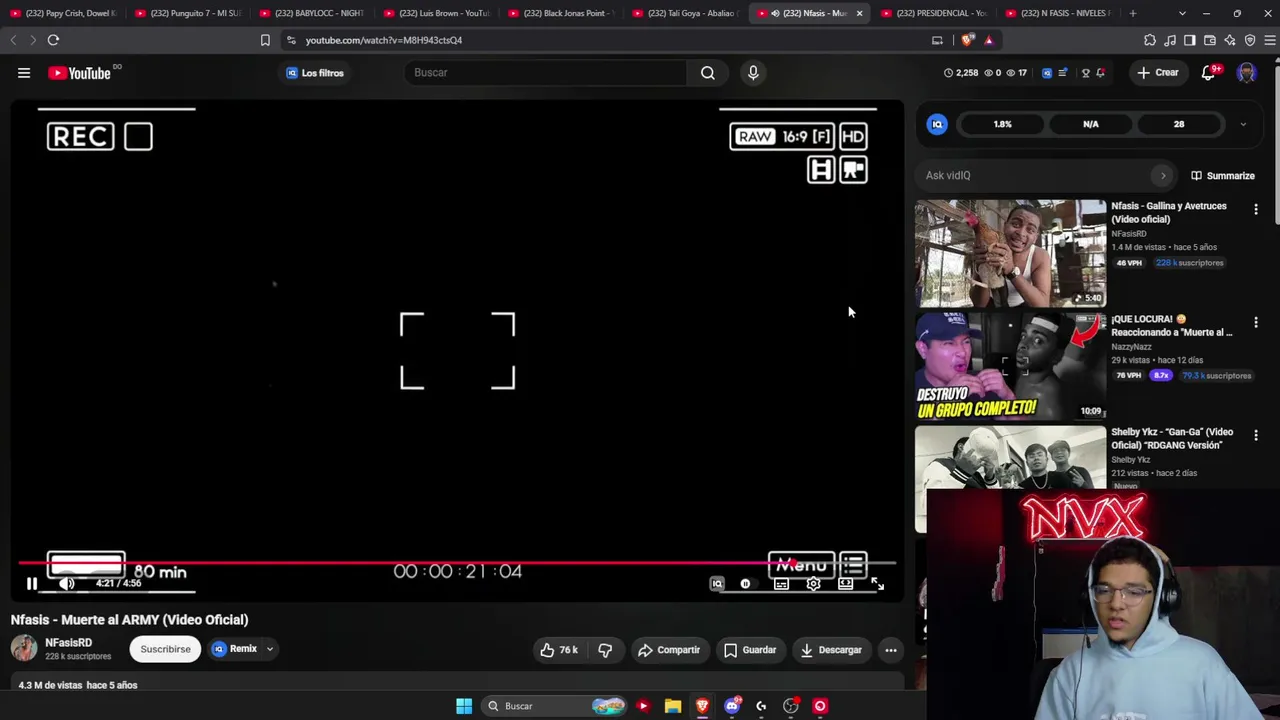Switch to the Luis Brown tab

[x=436, y=13]
